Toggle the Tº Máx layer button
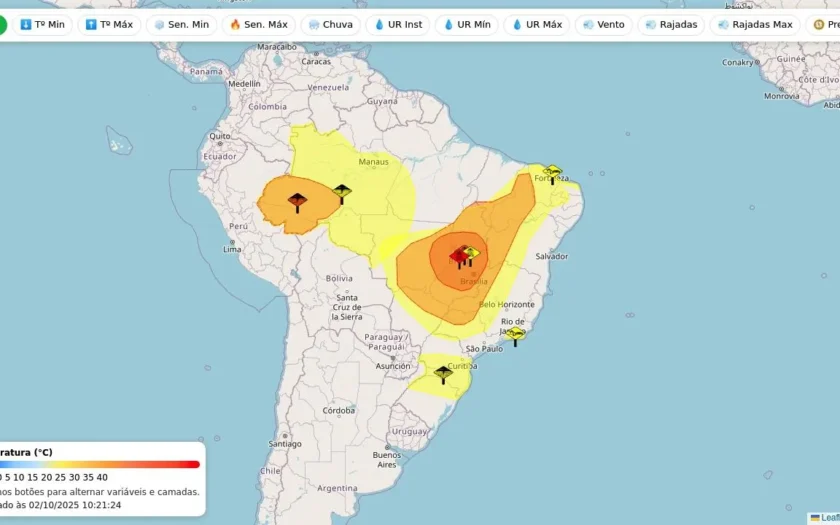The image size is (840, 525). point(109,25)
